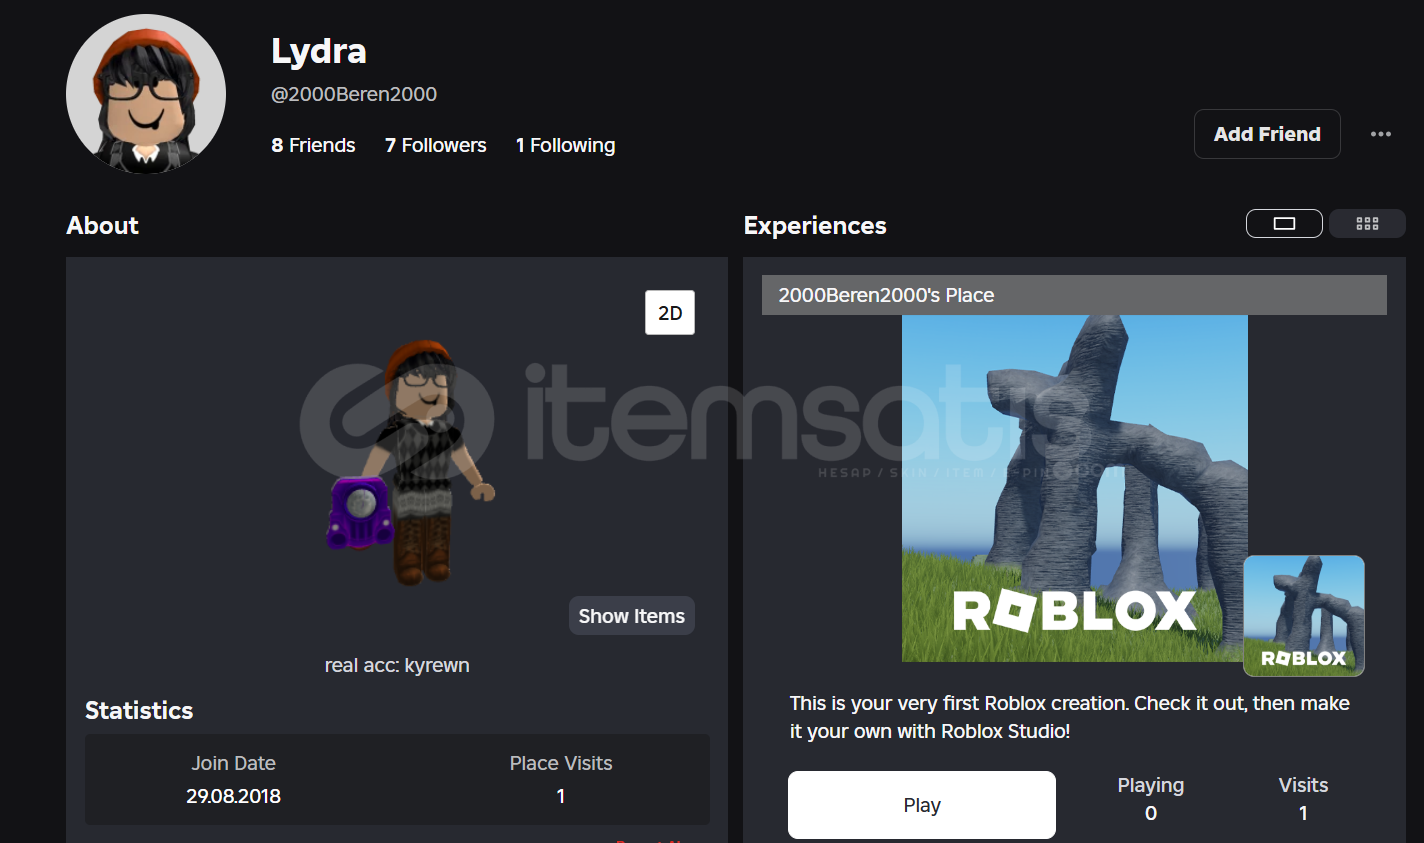Image resolution: width=1424 pixels, height=843 pixels.
Task: Select the display name Lydra
Action: 319,51
